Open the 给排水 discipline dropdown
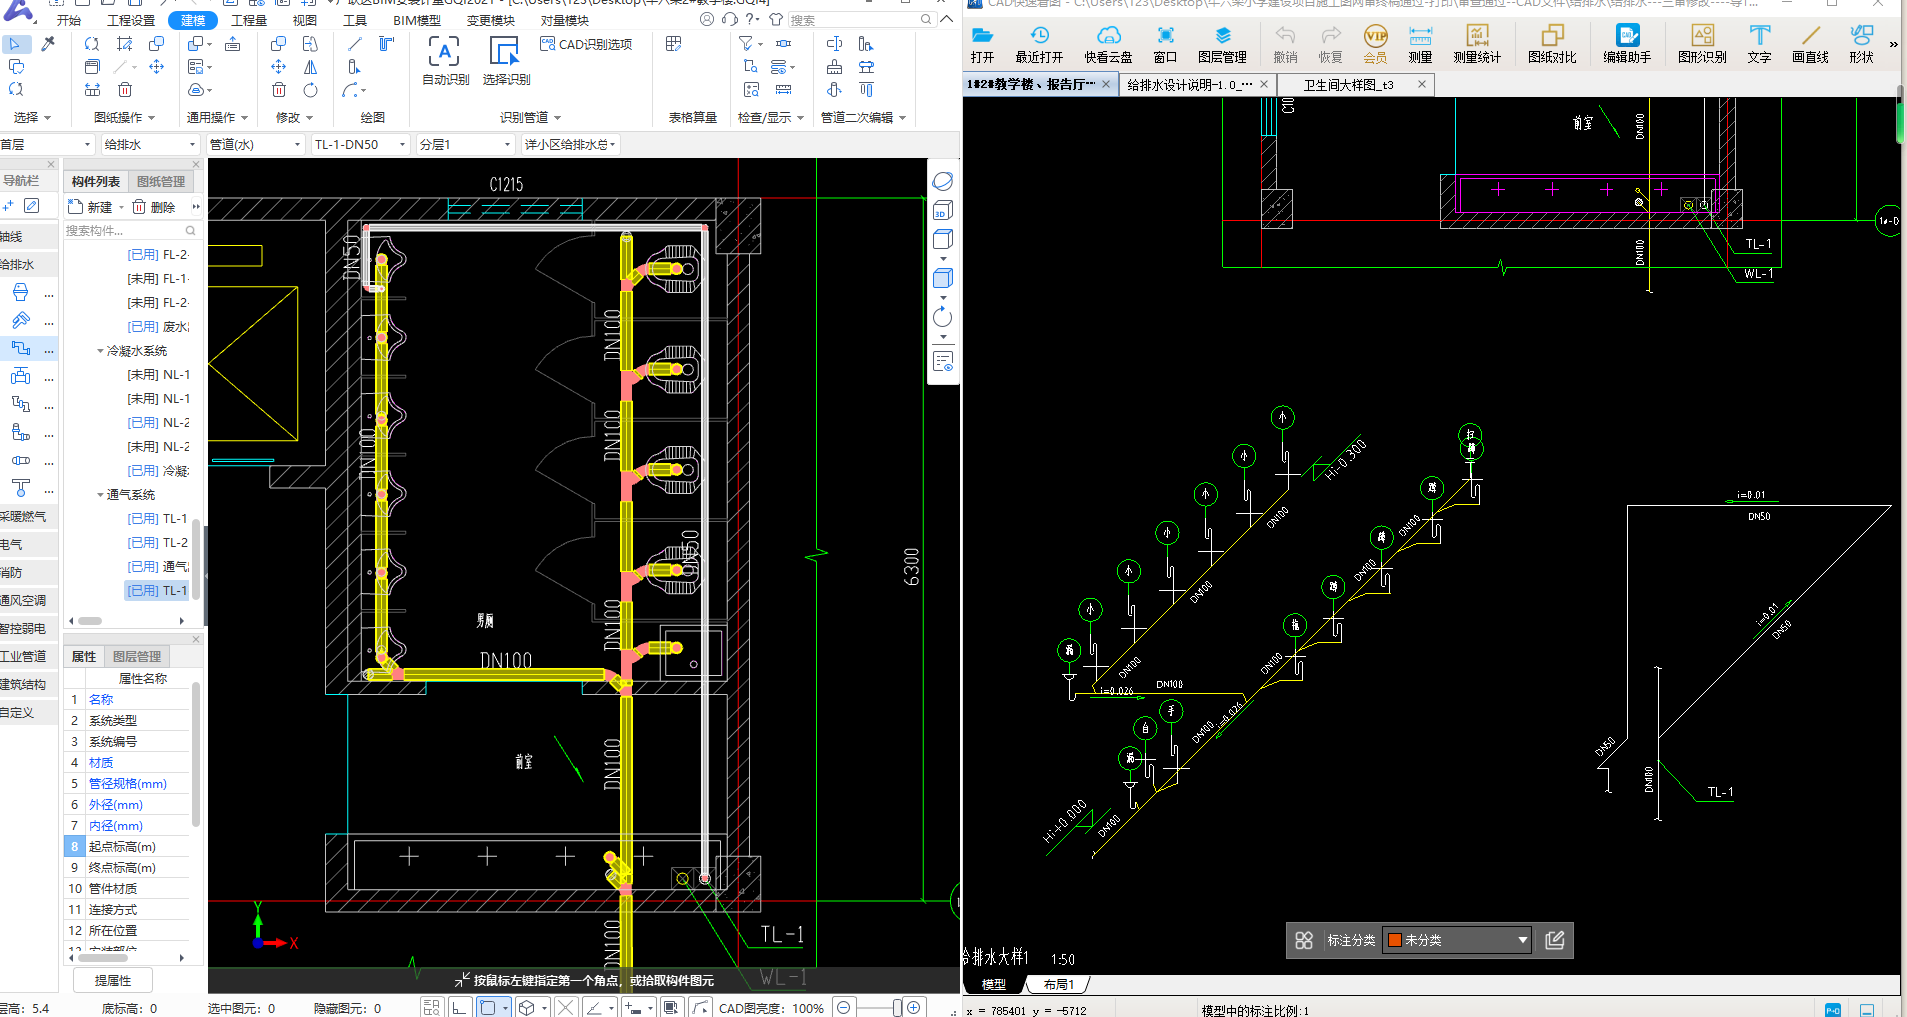Image resolution: width=1907 pixels, height=1017 pixels. (x=150, y=144)
